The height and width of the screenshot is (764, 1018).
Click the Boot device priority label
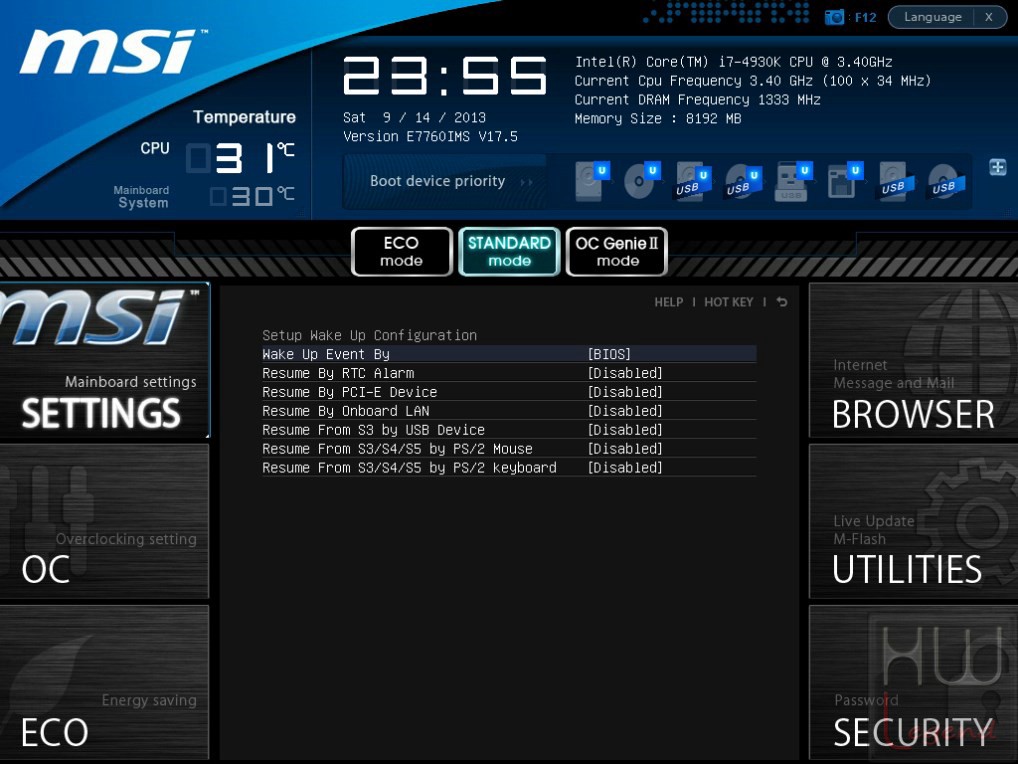coord(437,181)
